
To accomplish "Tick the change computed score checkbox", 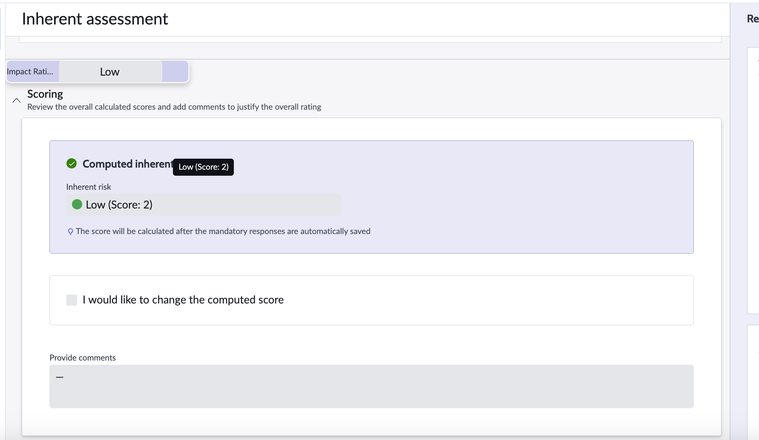I will click(x=72, y=300).
